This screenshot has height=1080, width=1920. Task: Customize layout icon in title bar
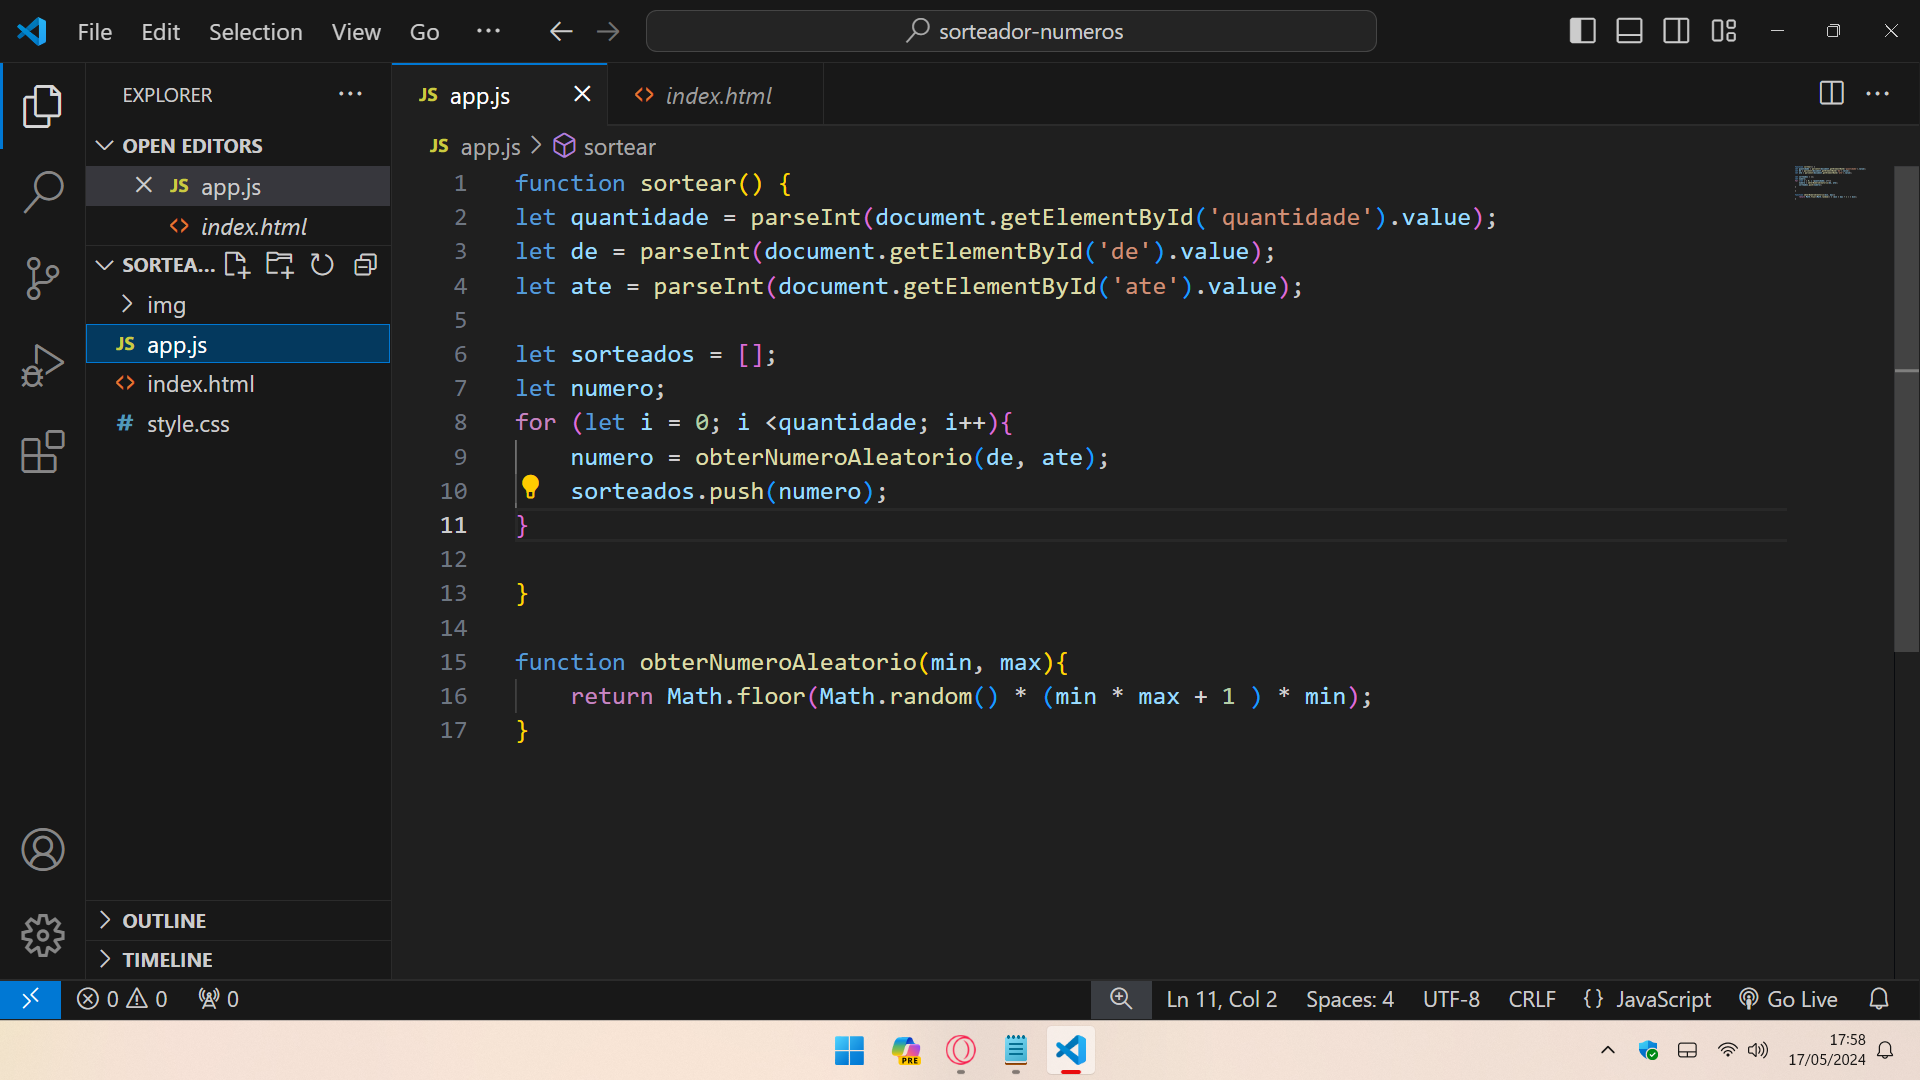pos(1724,31)
